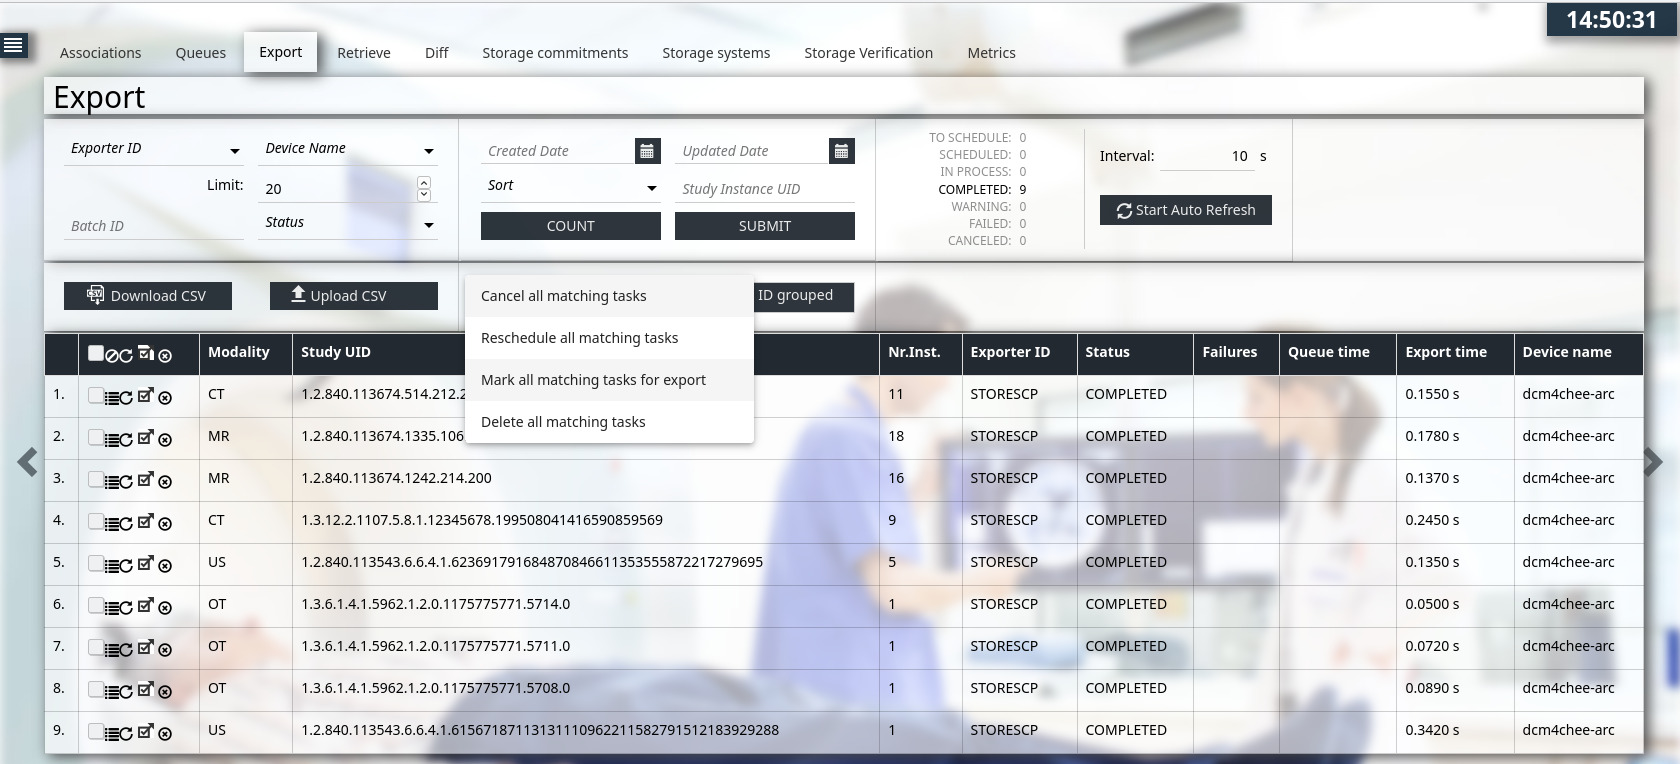1680x764 pixels.
Task: Show details list icon for row 2
Action: point(112,439)
